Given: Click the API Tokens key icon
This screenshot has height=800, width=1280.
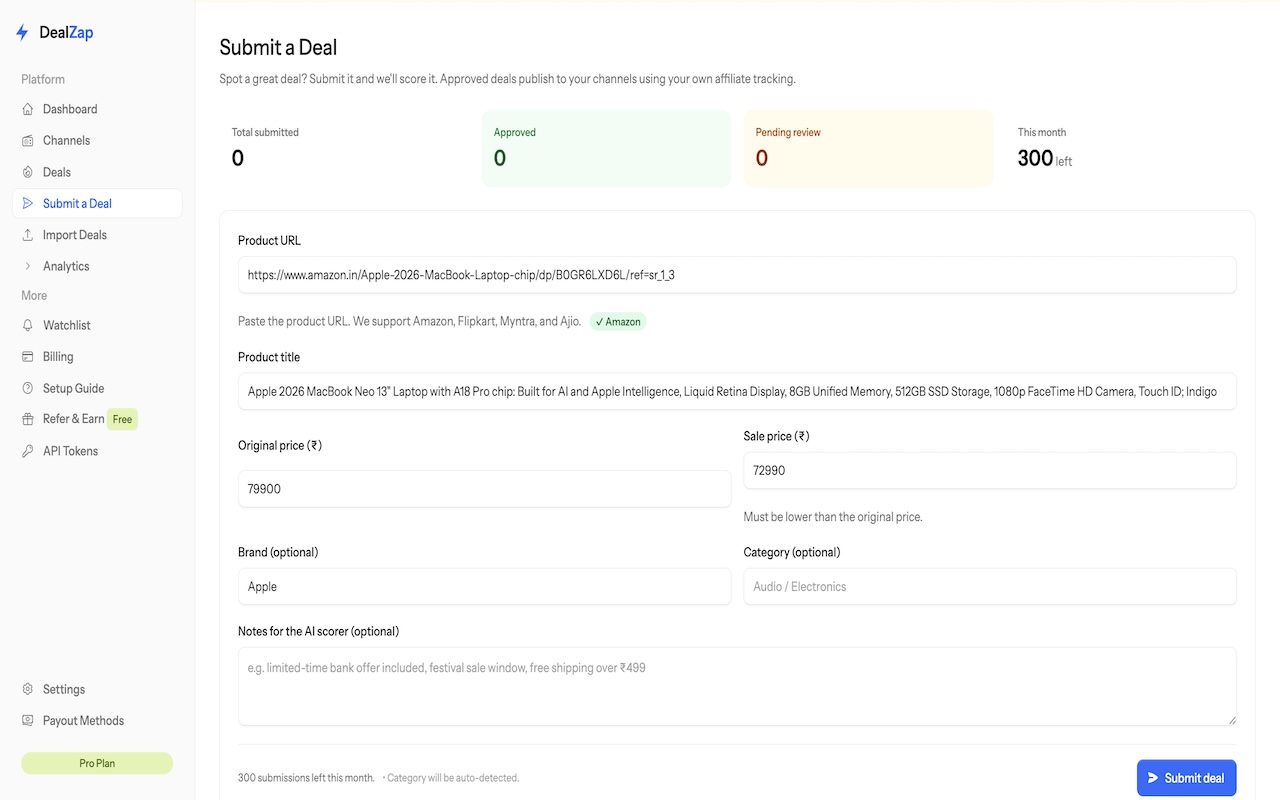Looking at the screenshot, I should point(28,451).
